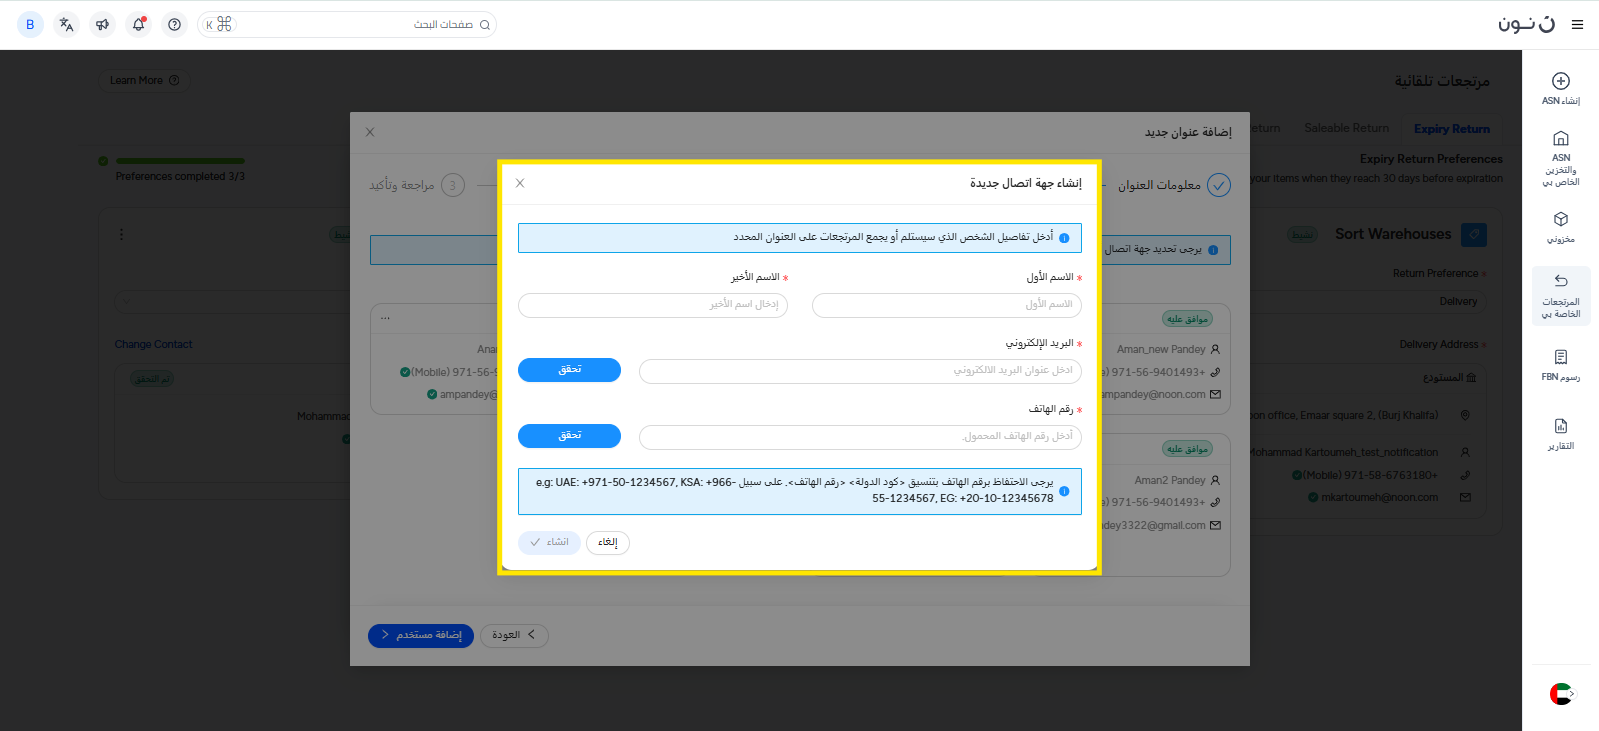Open ASN والتخزين الخاص بي sidebar item

click(1561, 158)
